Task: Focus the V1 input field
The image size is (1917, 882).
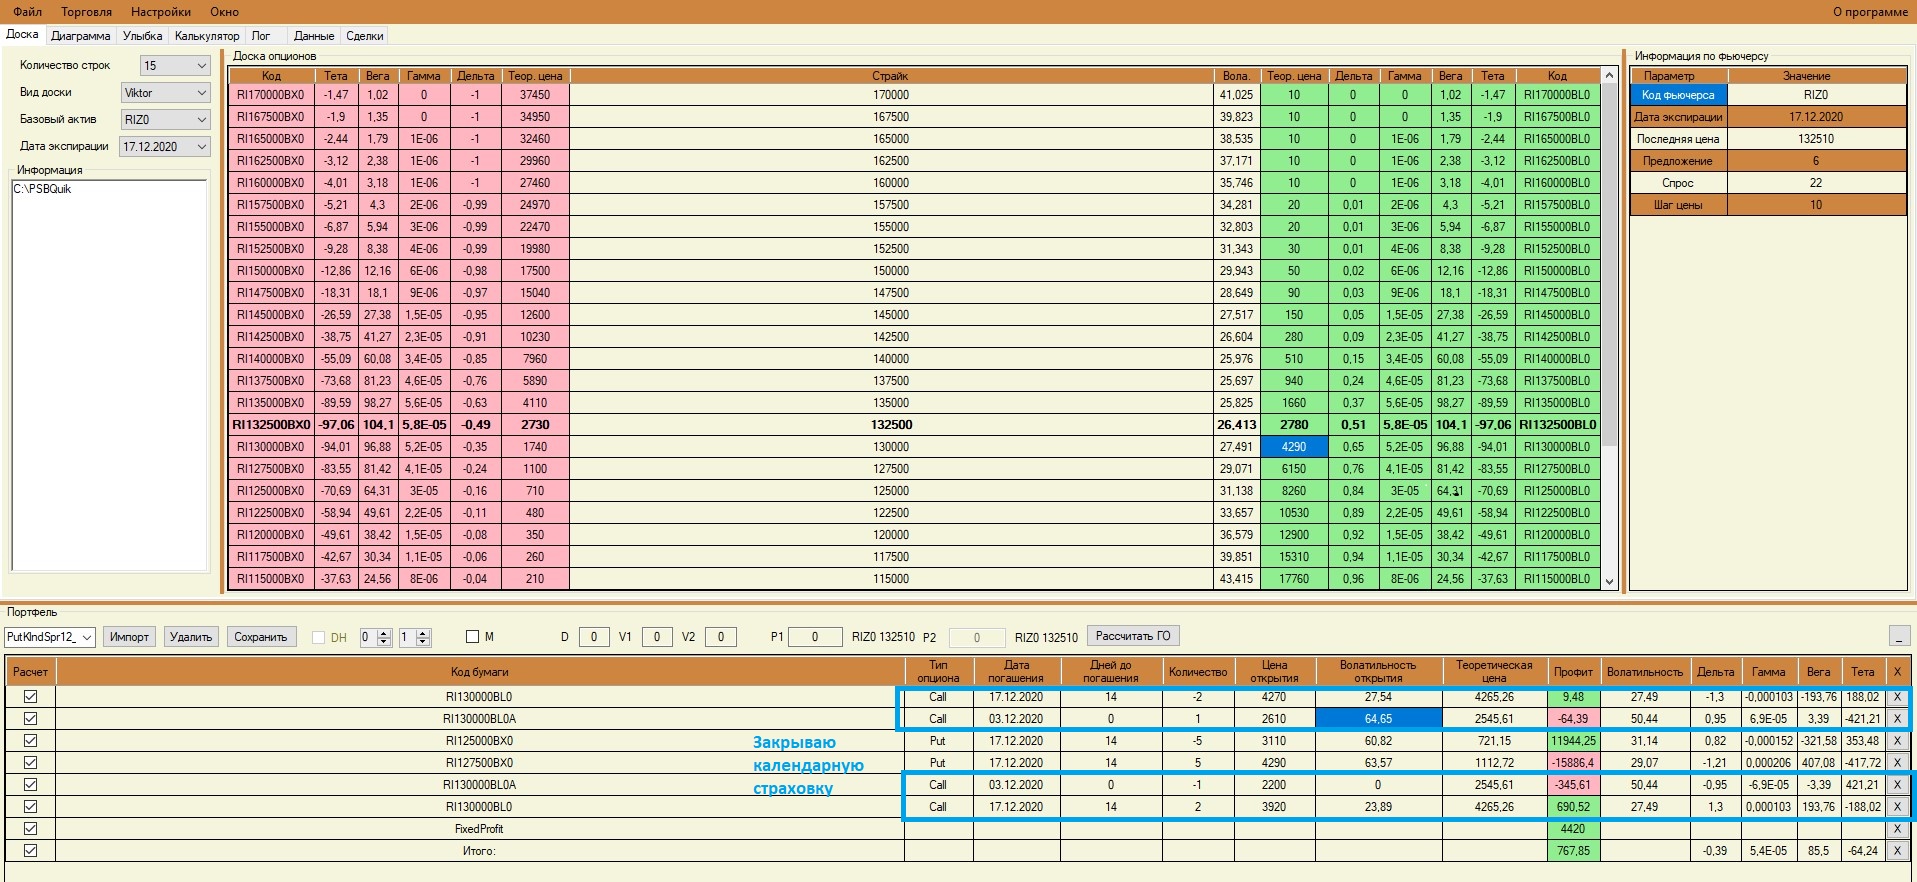Action: click(656, 637)
